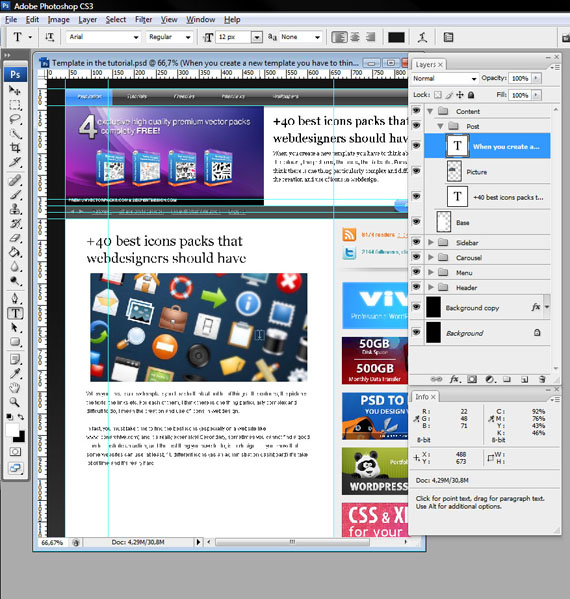This screenshot has width=570, height=599.
Task: Open the Filter menu
Action: click(x=143, y=19)
